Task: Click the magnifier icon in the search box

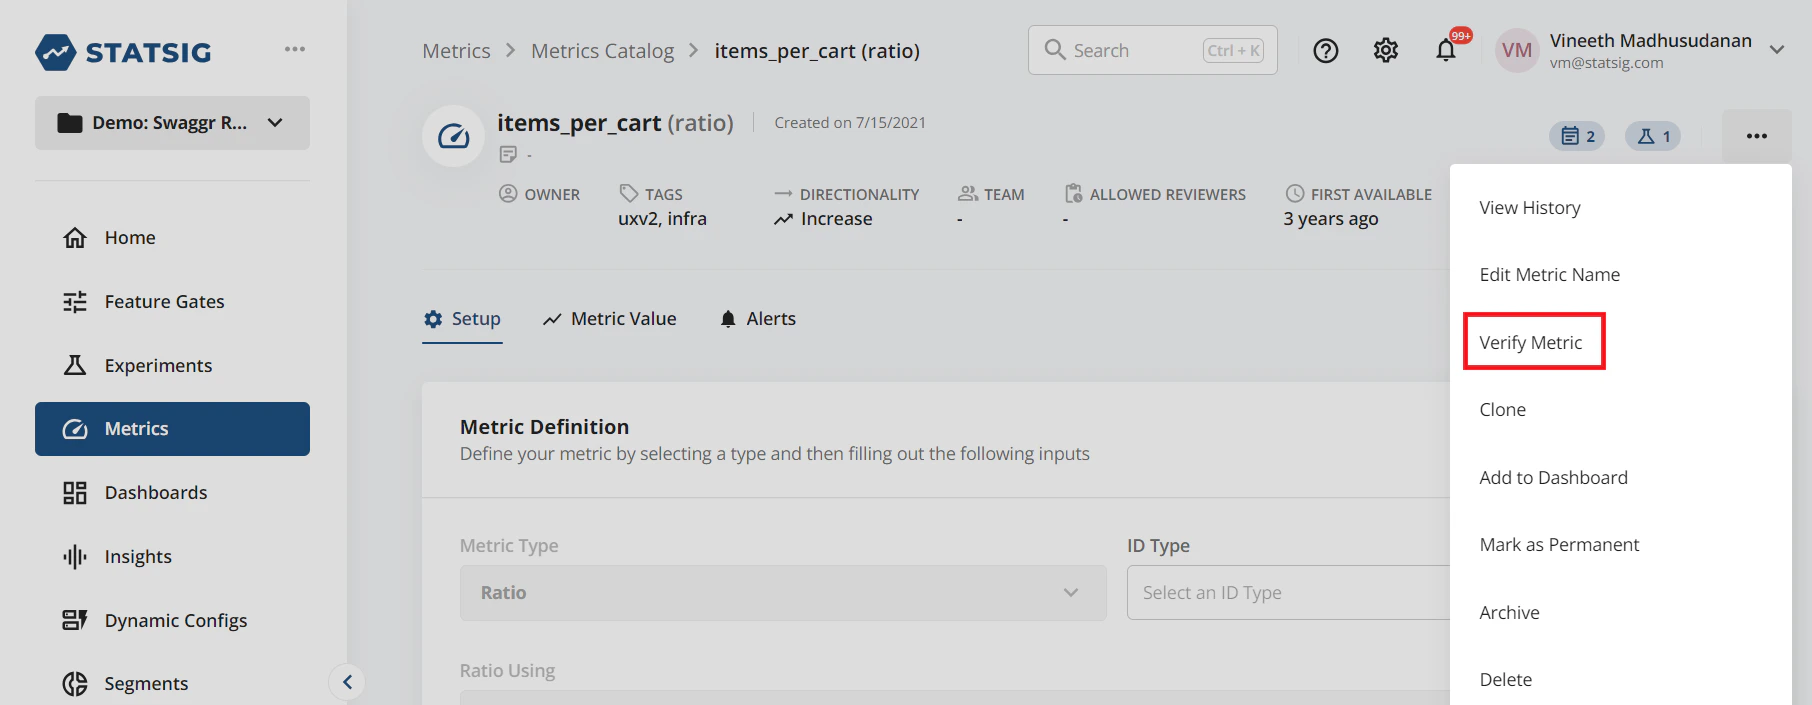Action: click(x=1054, y=50)
